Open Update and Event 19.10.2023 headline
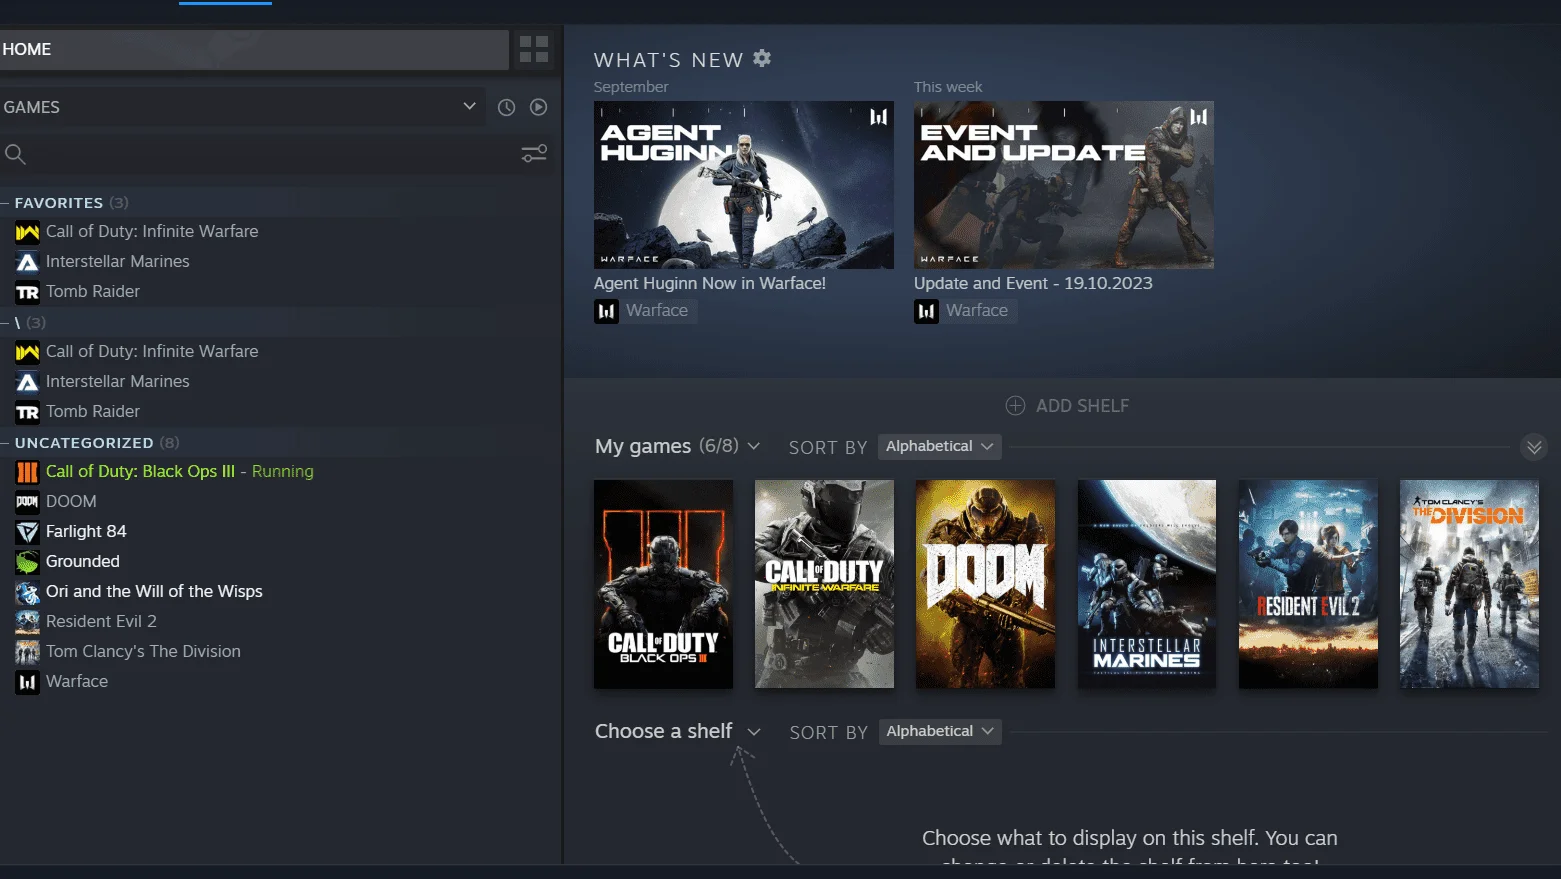Image resolution: width=1561 pixels, height=879 pixels. [1033, 283]
